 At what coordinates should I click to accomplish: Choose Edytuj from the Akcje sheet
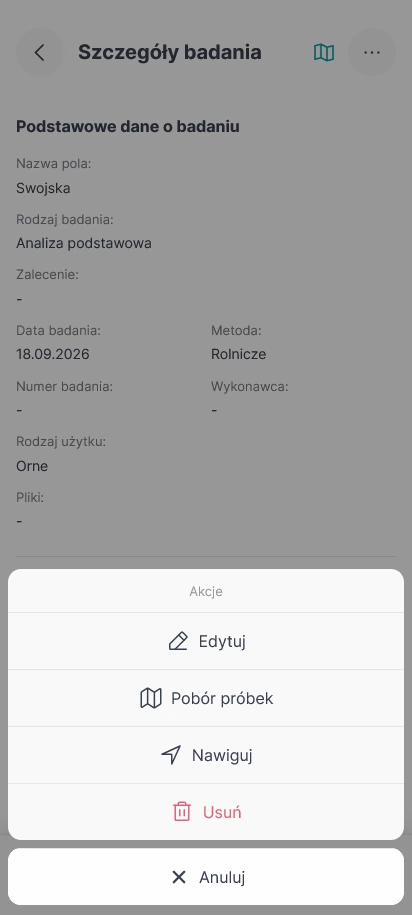coord(206,641)
